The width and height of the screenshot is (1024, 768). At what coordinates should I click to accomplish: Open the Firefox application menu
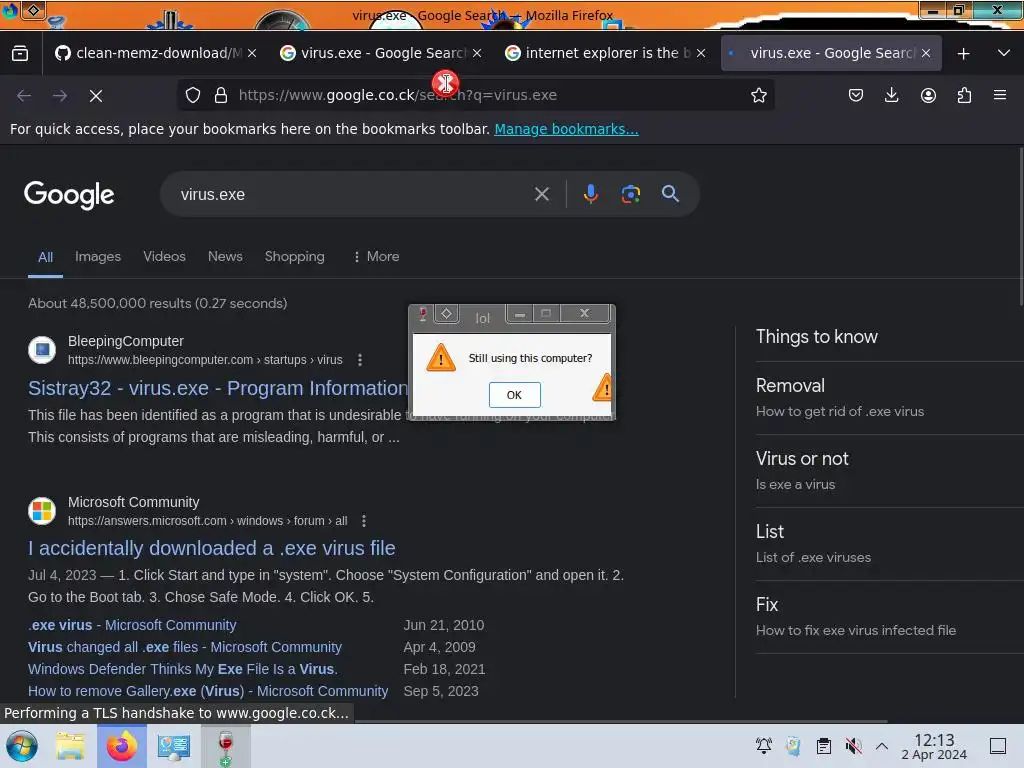pos(1000,95)
